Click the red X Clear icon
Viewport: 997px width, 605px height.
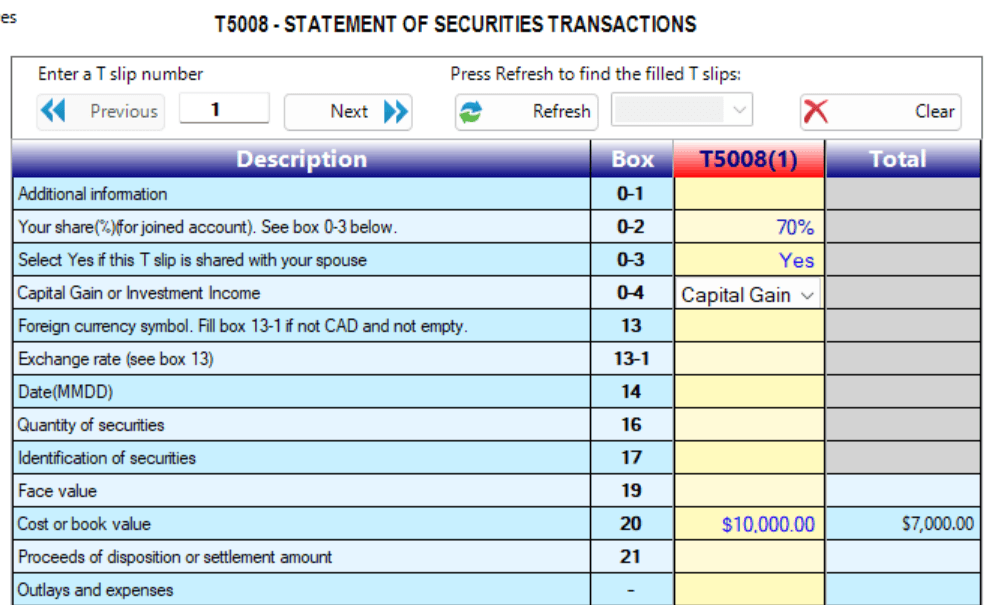(816, 112)
